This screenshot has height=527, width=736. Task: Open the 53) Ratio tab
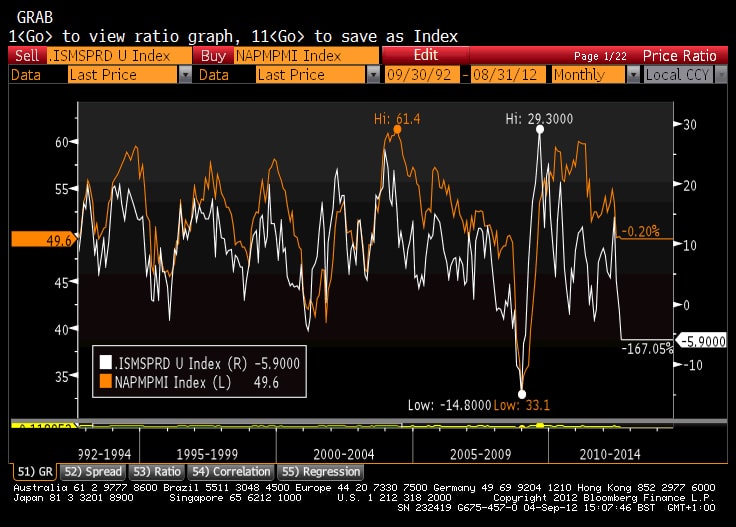(155, 471)
